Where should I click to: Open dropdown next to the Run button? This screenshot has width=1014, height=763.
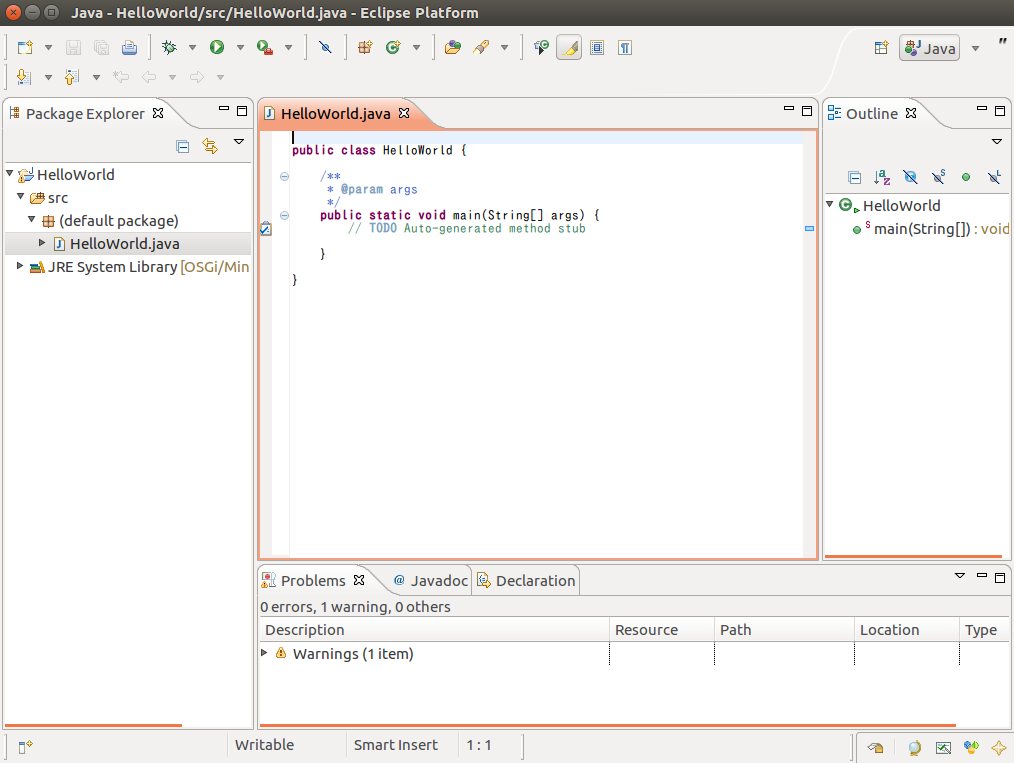coord(241,47)
